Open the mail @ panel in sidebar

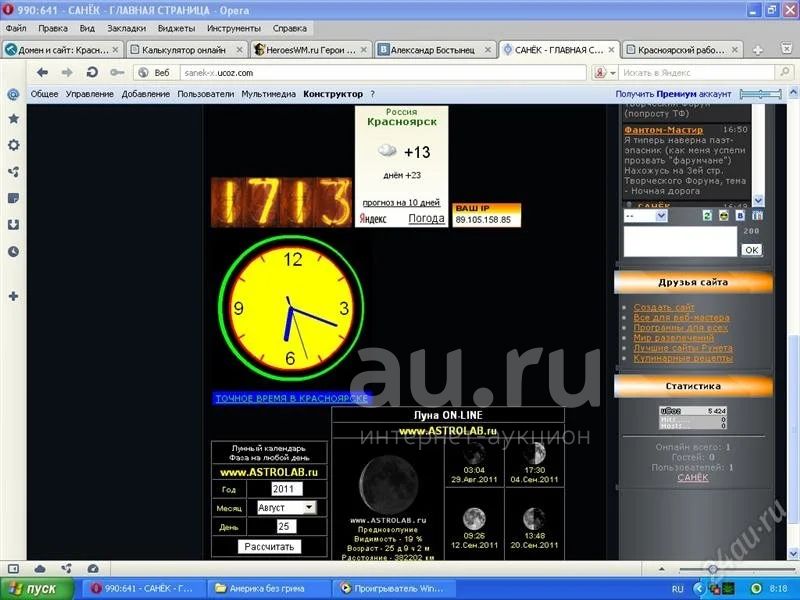coord(13,94)
